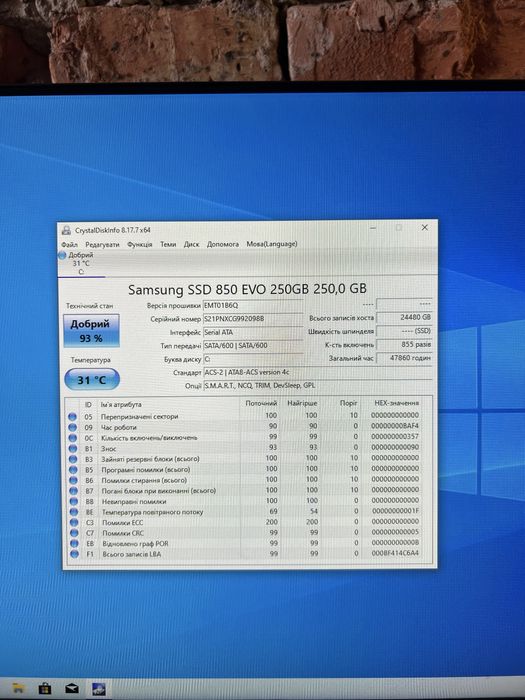Click the CrystalDiskInfo title bar app icon
Viewport: 525px width, 700px height.
67,230
